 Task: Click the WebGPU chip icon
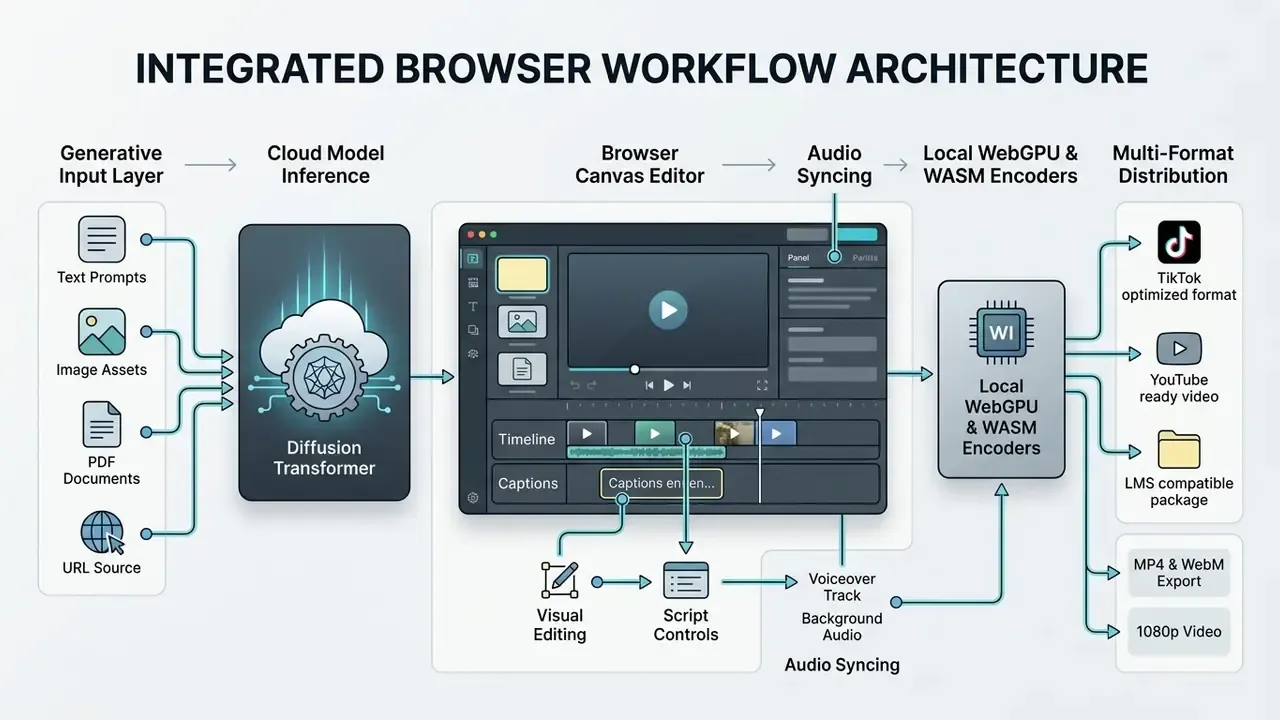(1000, 331)
